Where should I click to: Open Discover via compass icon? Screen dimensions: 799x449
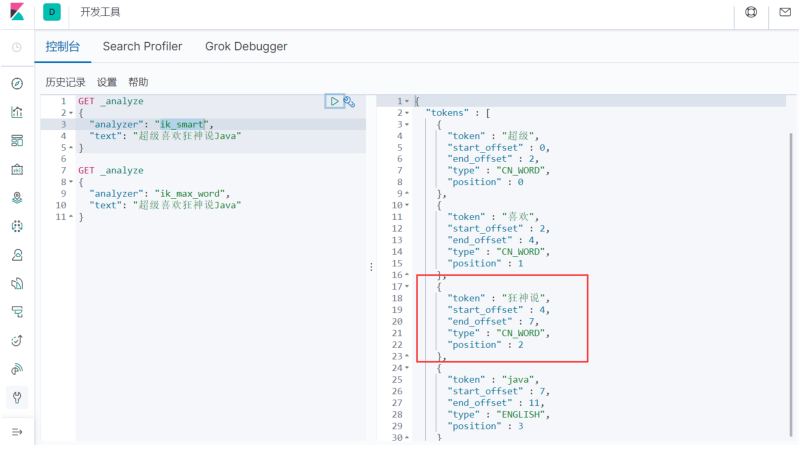(x=17, y=83)
